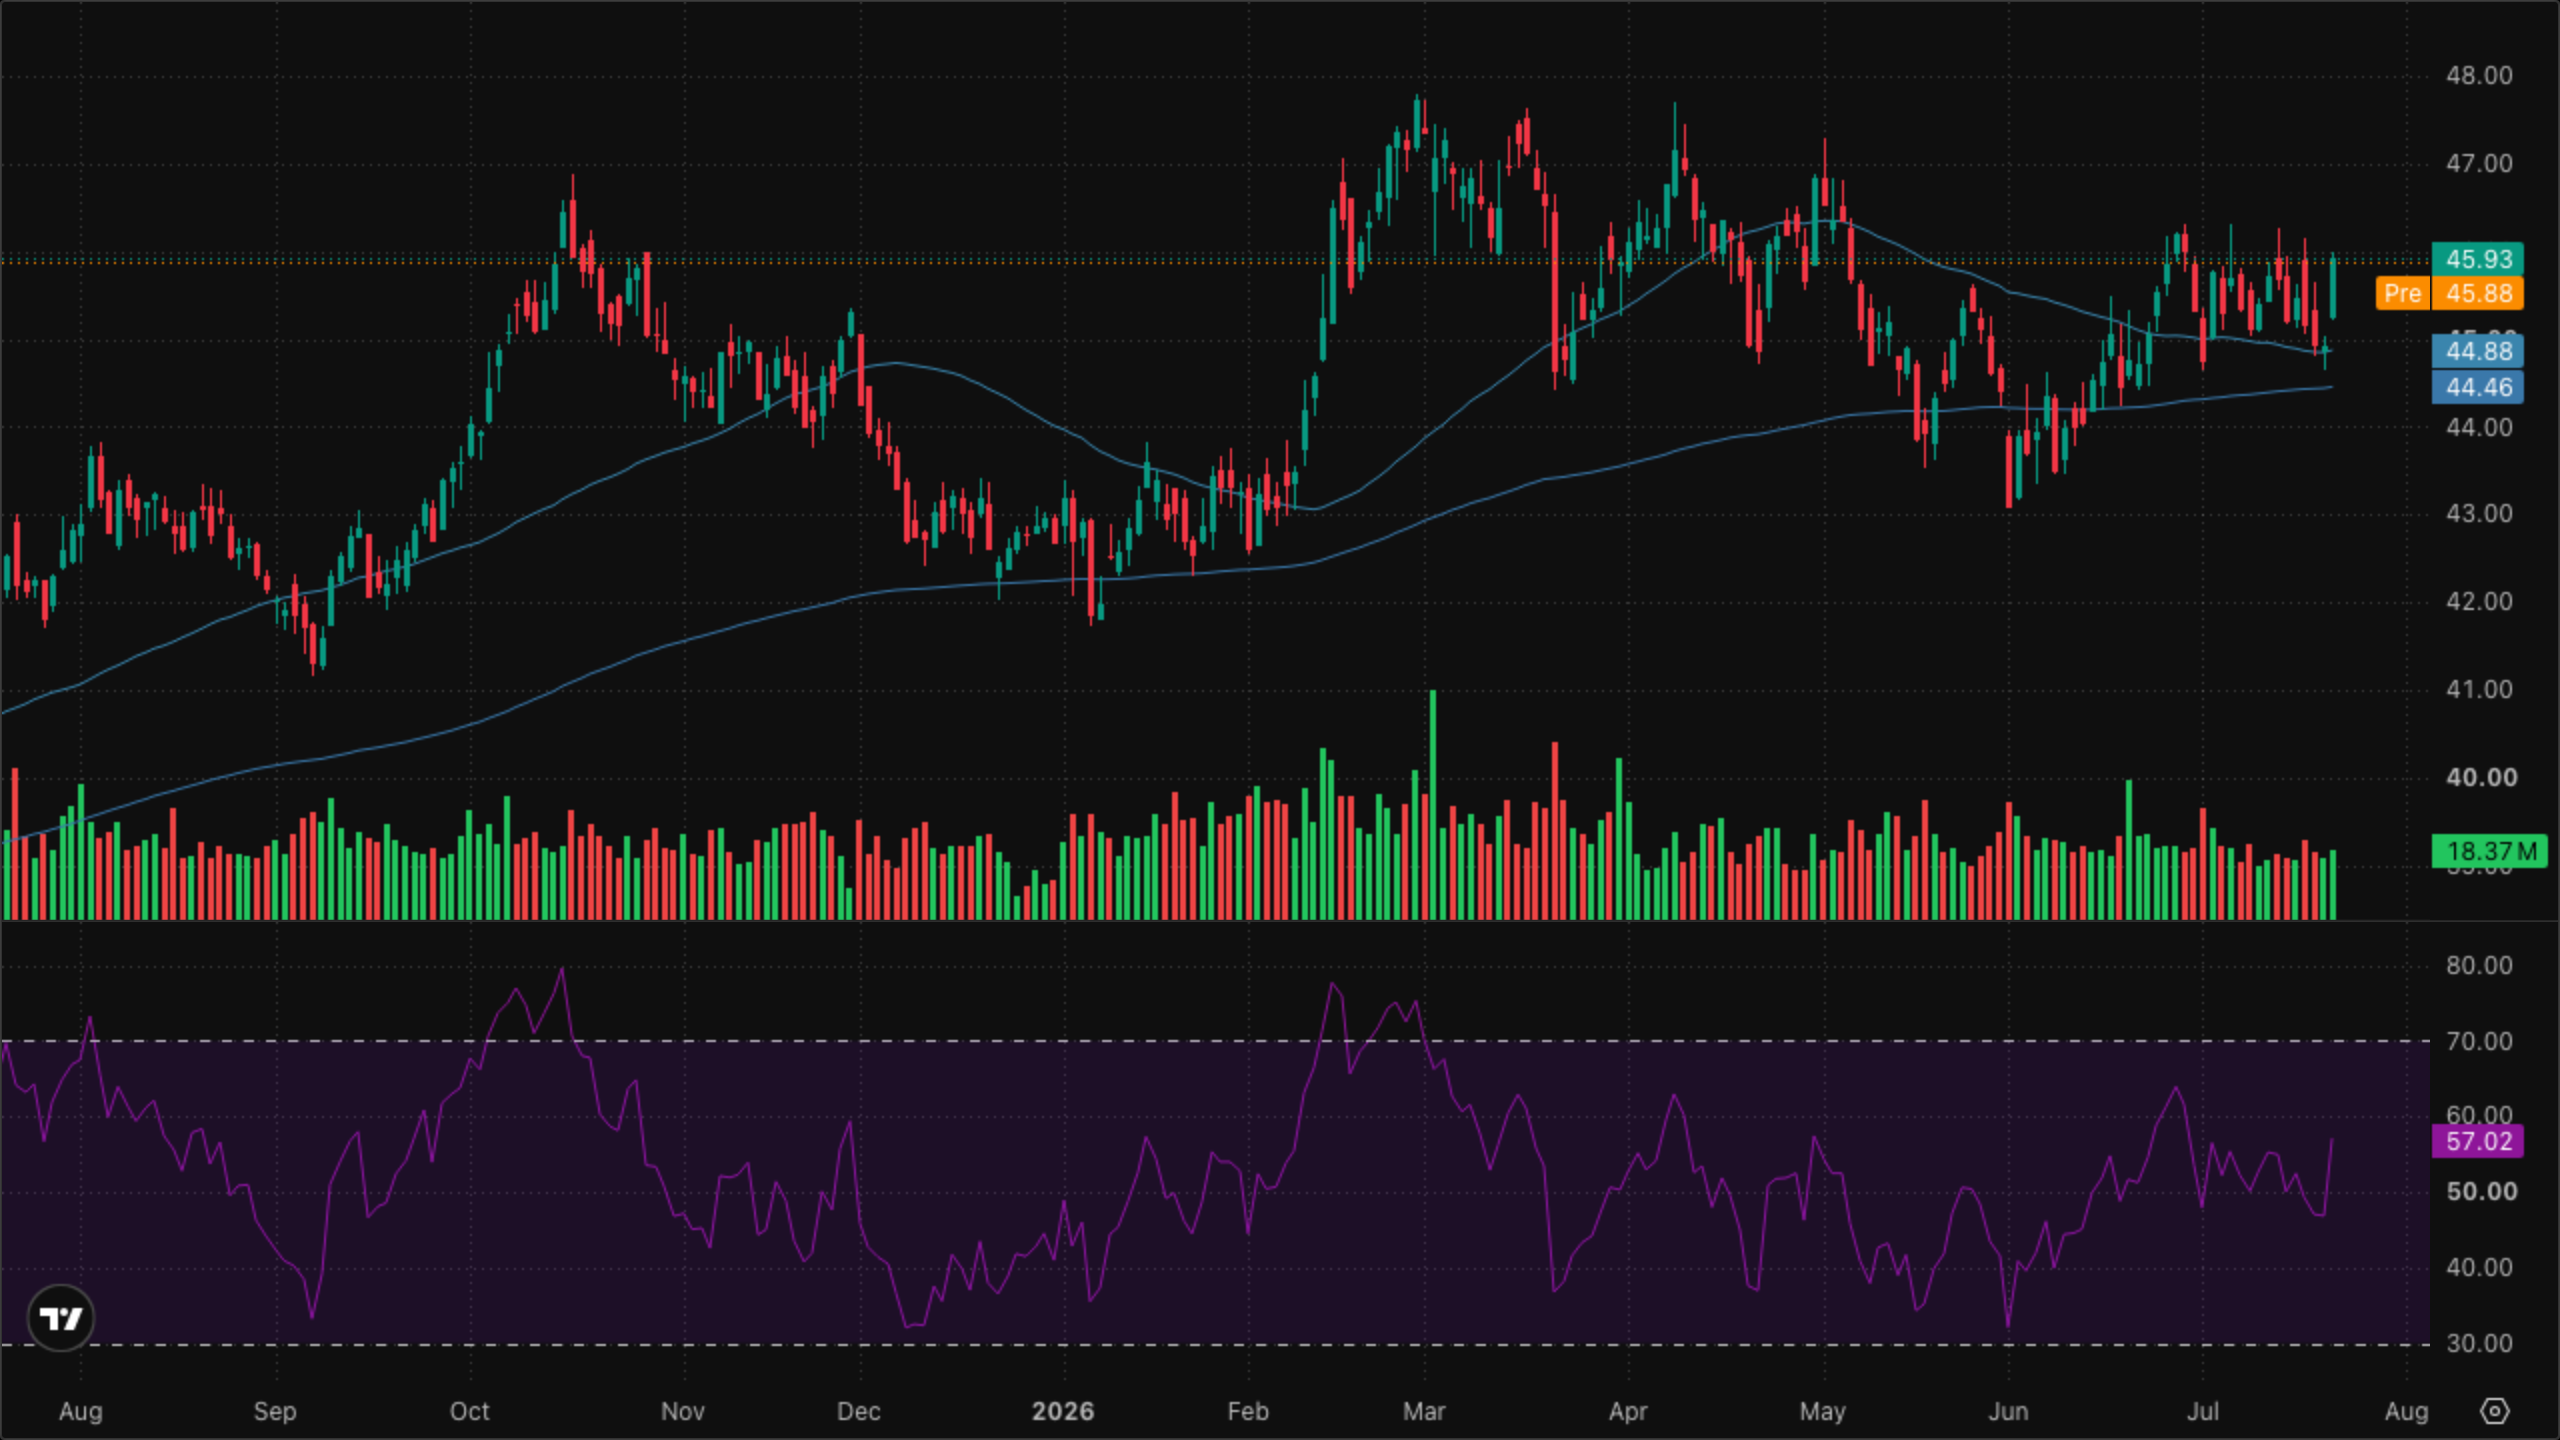Viewport: 2560px width, 1440px height.
Task: Select the Oct label on the time axis
Action: click(x=469, y=1411)
